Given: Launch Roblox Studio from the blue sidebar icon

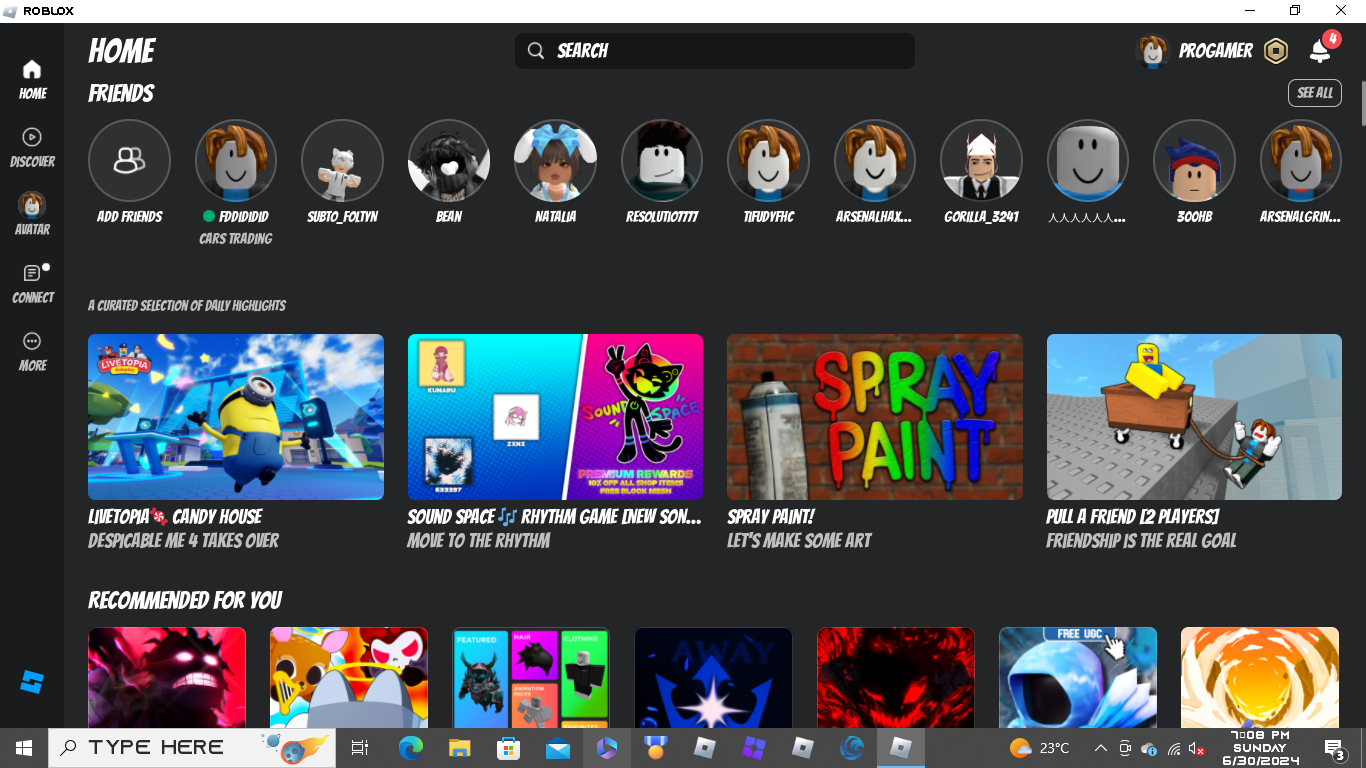Looking at the screenshot, I should click(x=32, y=683).
